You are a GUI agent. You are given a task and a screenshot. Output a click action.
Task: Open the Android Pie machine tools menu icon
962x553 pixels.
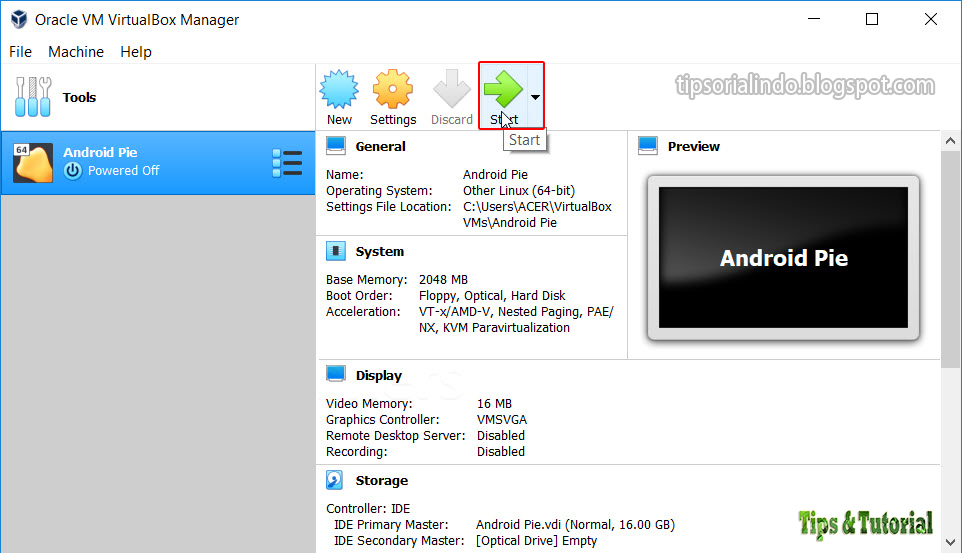click(x=287, y=163)
